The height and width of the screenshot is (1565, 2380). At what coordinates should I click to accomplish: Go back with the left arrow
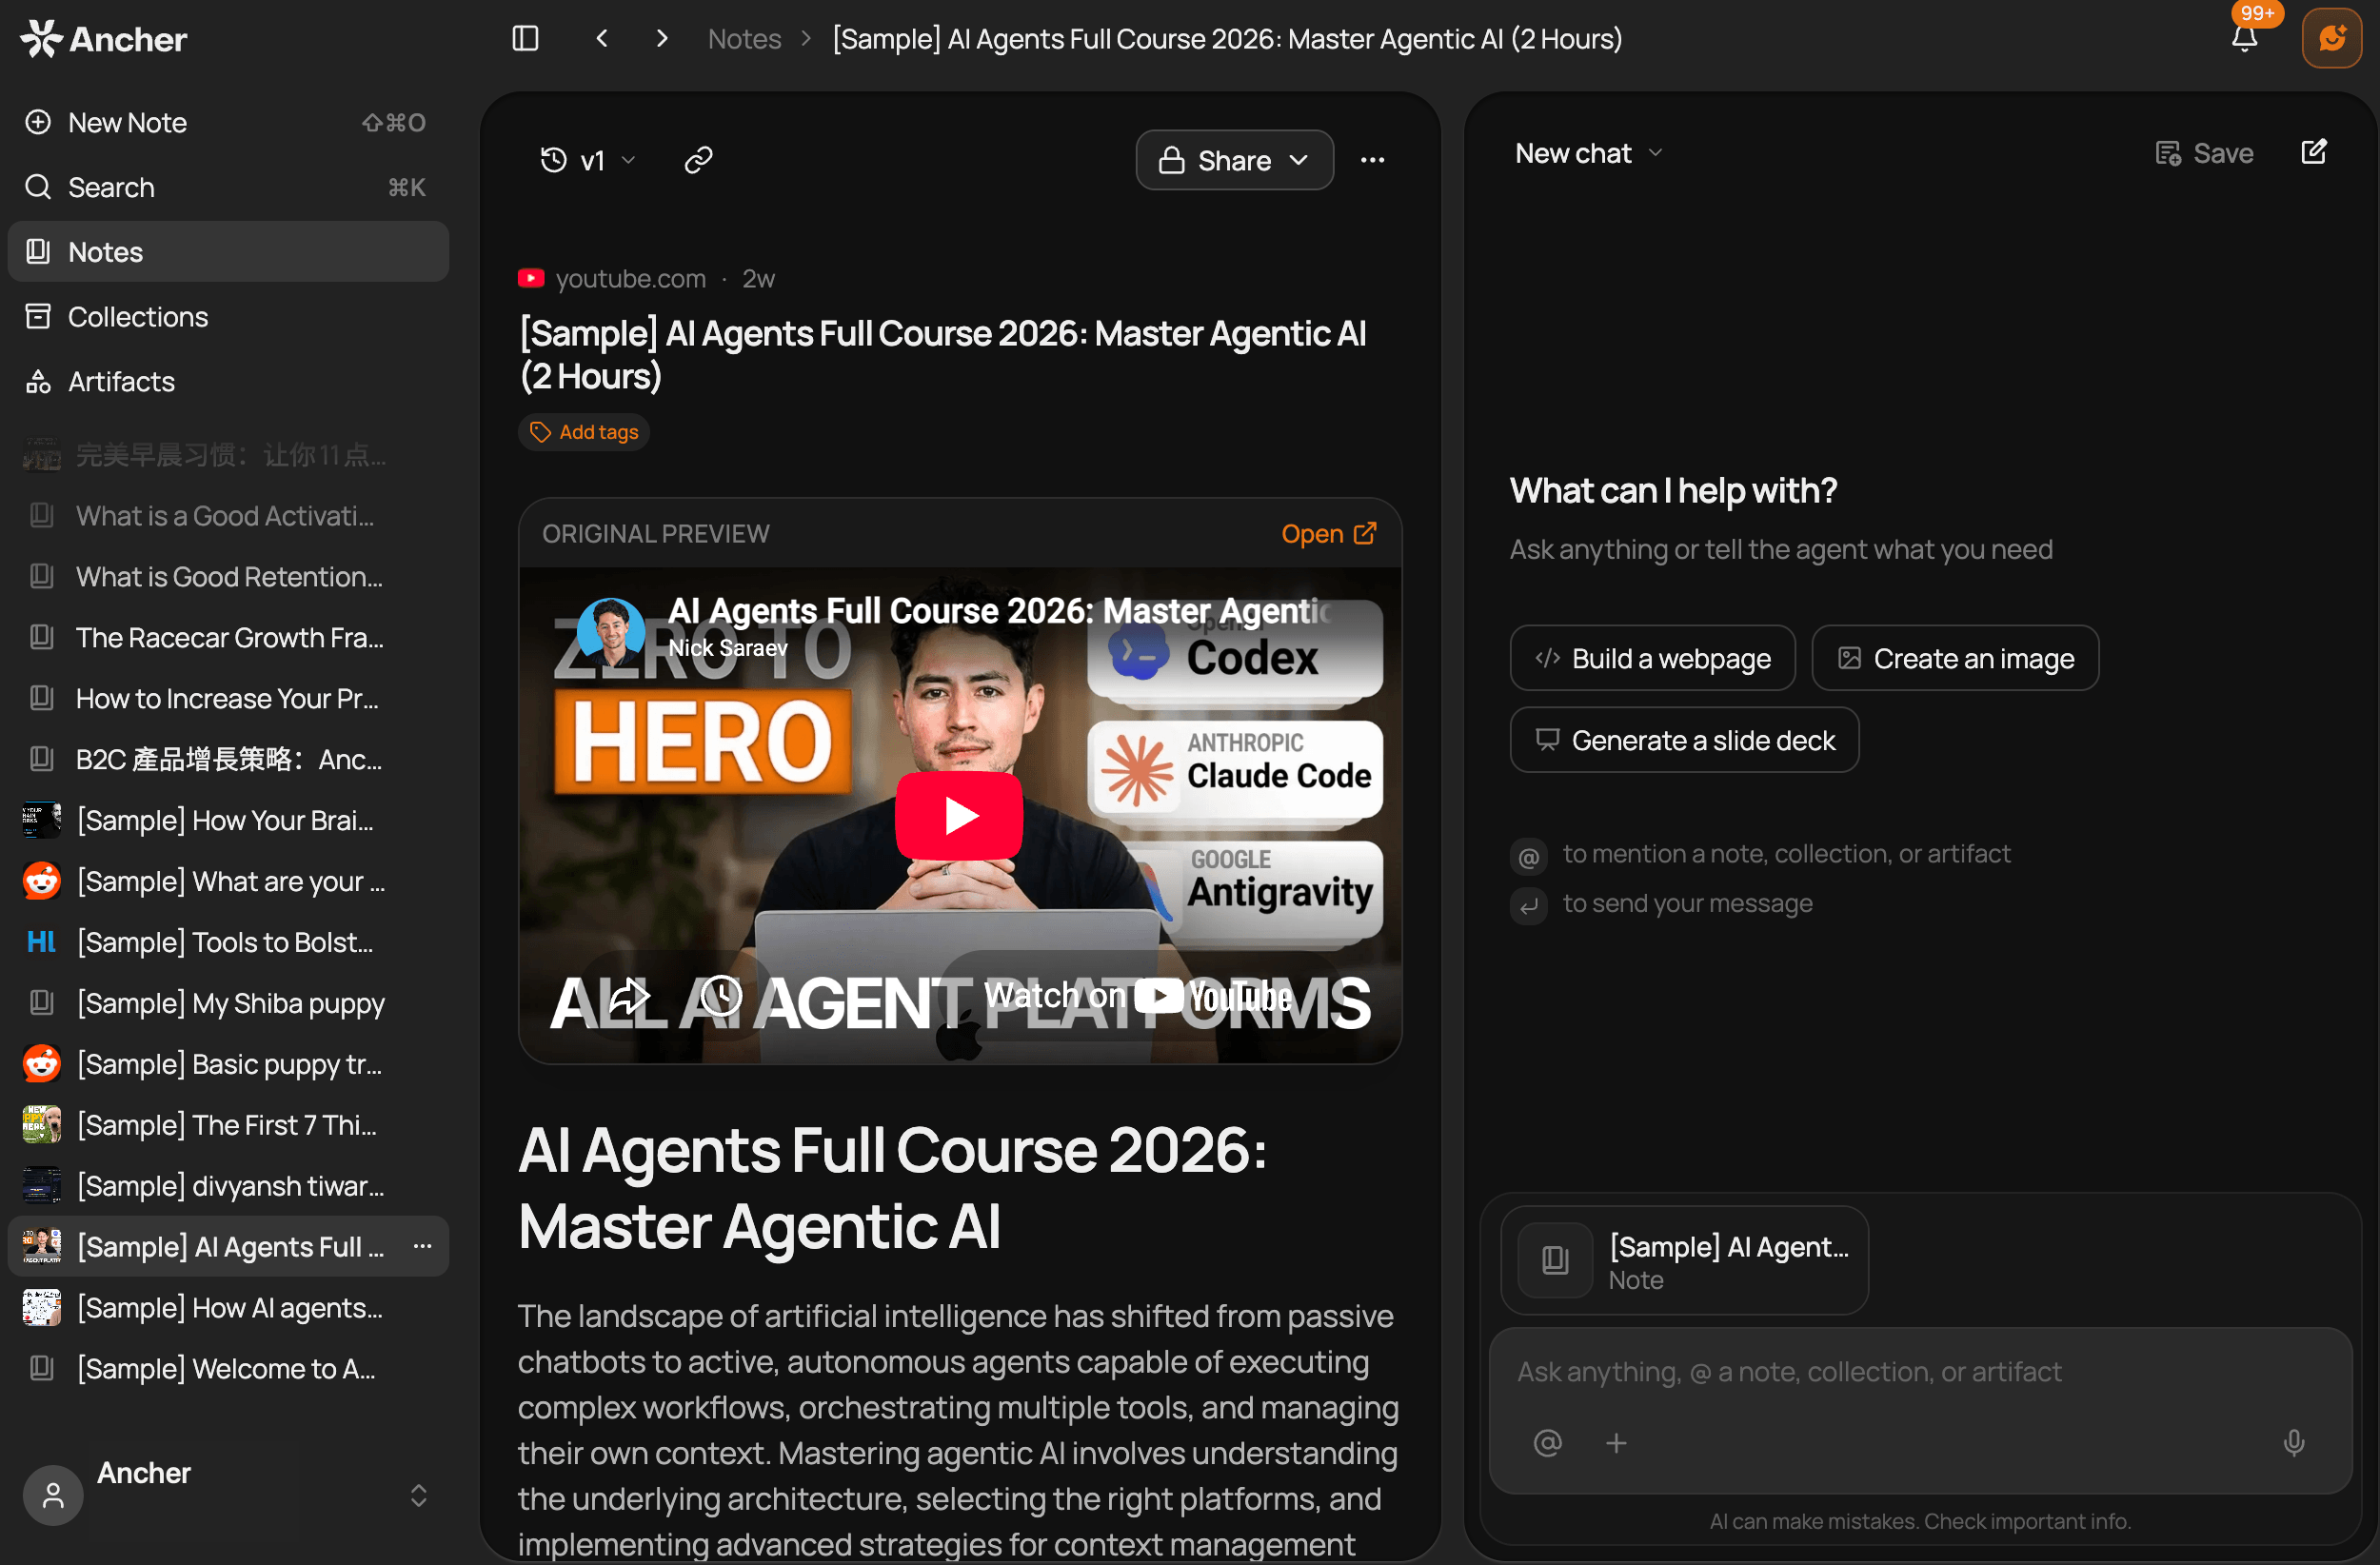click(602, 39)
